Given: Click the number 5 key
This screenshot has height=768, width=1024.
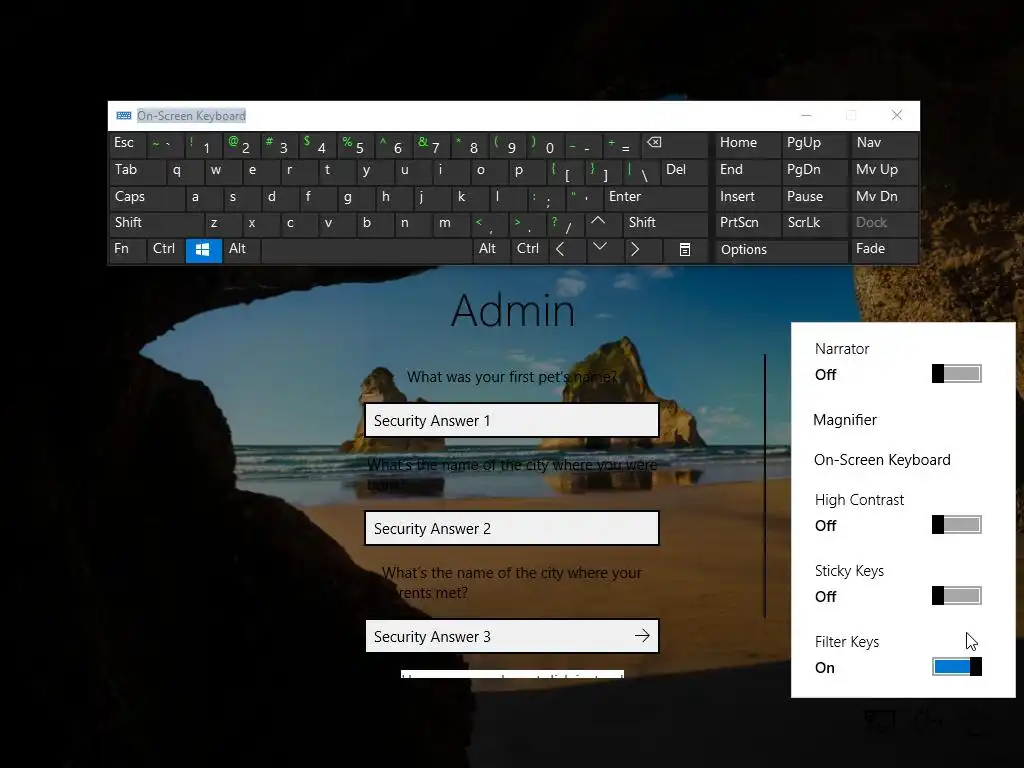Looking at the screenshot, I should point(356,144).
